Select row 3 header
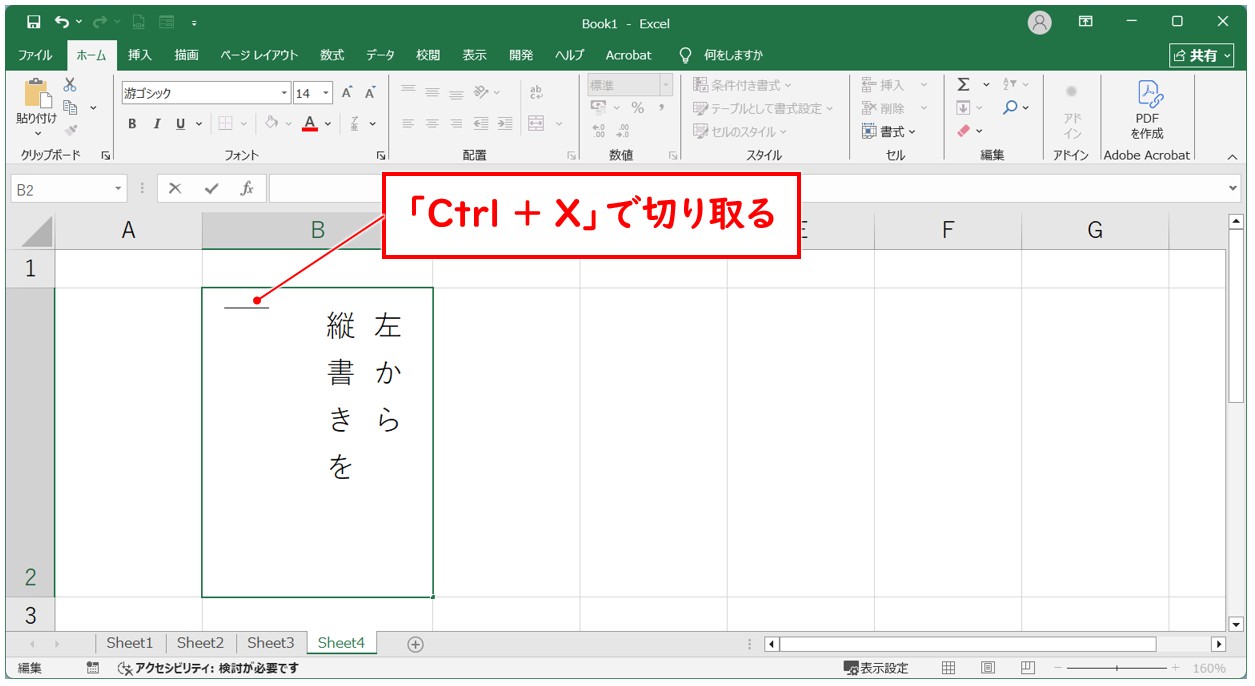This screenshot has height=686, width=1255. pos(30,614)
